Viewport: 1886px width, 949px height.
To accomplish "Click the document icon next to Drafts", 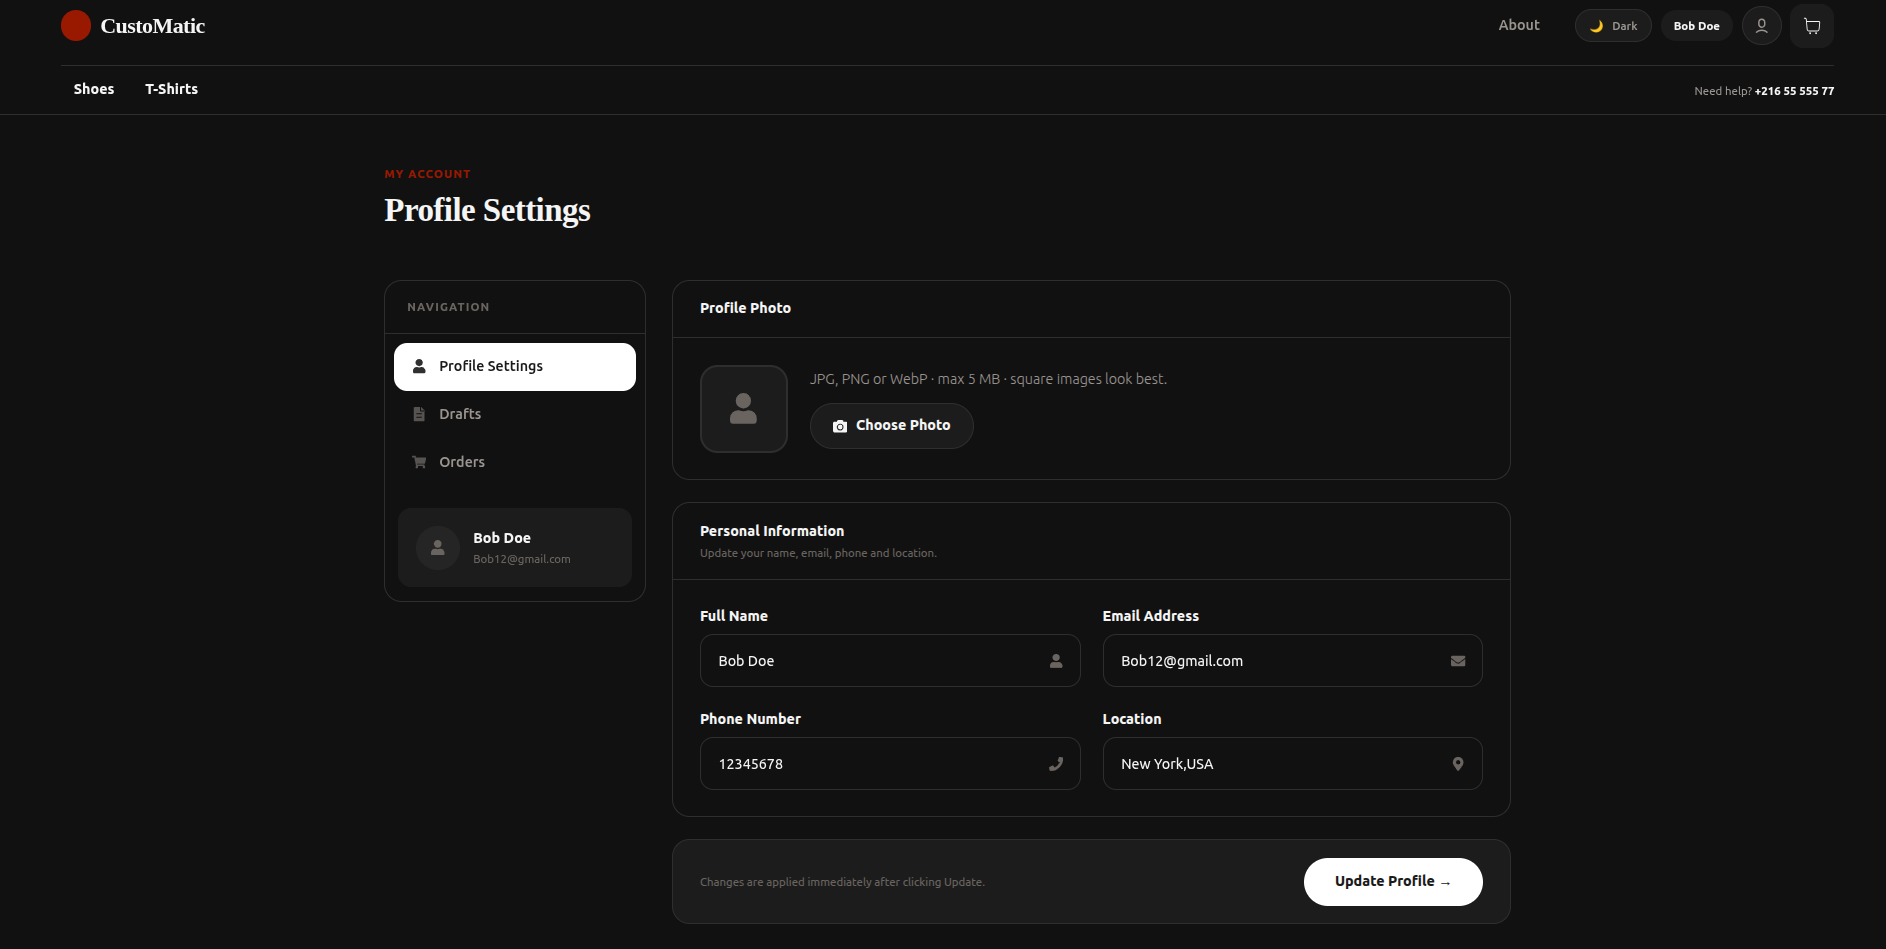I will [419, 414].
